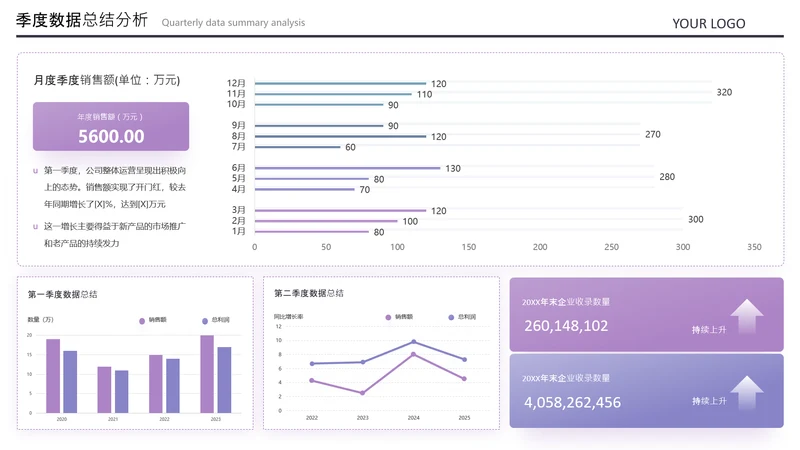Screen dimensions: 800x450
Task: Click the 350 tick on the horizontal axis
Action: click(x=754, y=247)
